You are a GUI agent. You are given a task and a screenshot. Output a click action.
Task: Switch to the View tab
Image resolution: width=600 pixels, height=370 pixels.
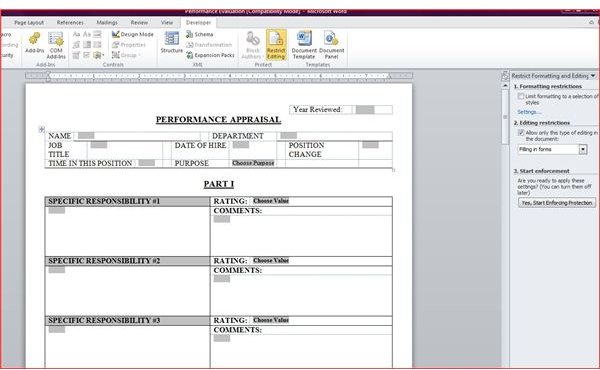tap(167, 23)
